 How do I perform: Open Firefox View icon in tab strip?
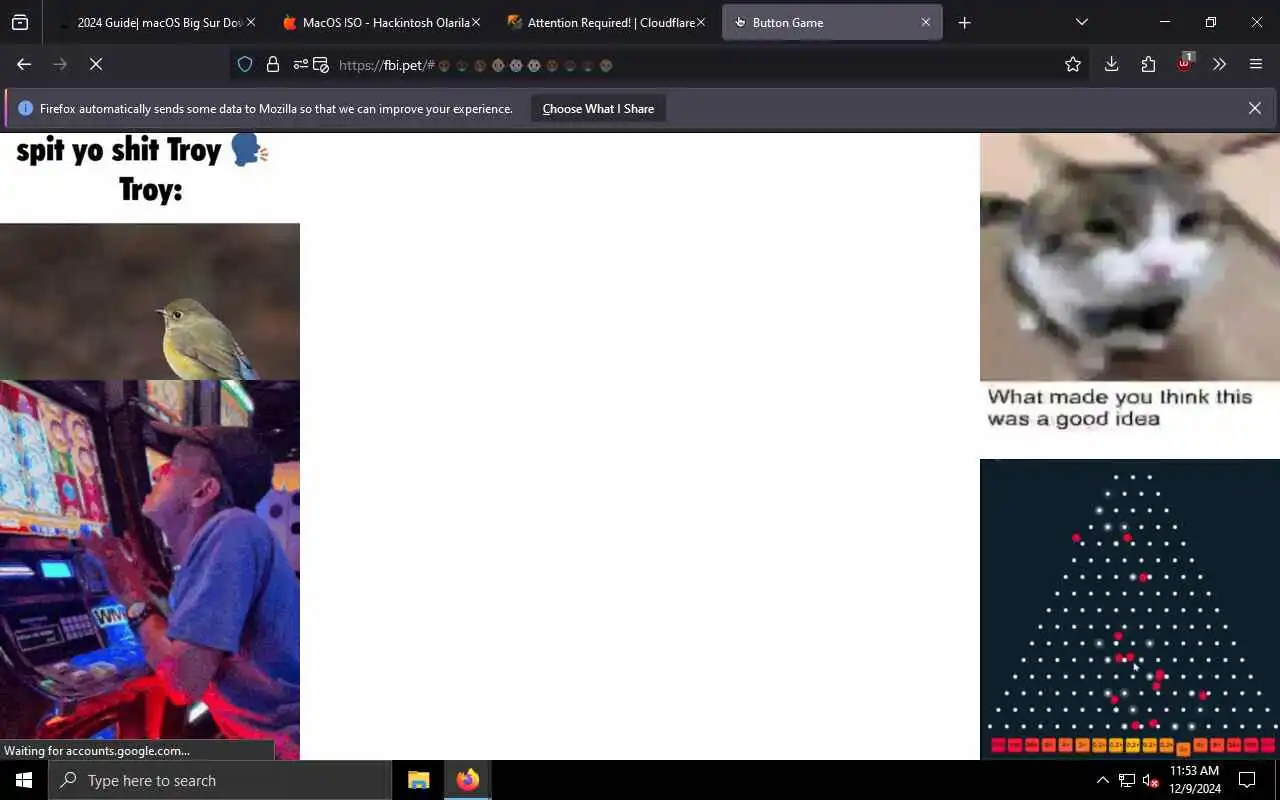click(x=20, y=22)
